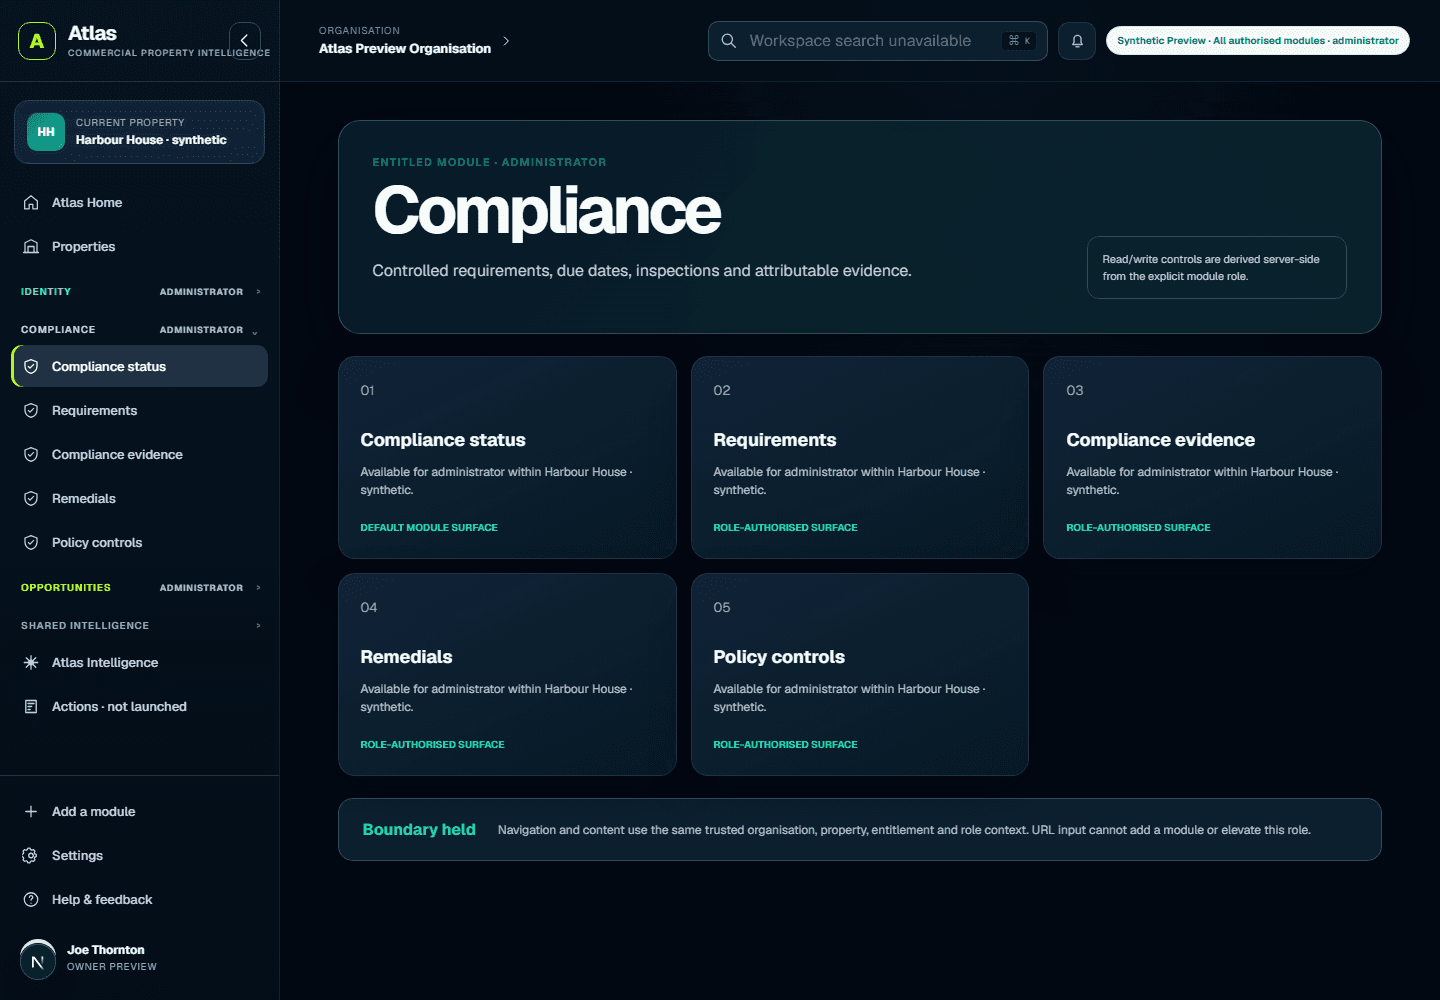Click the shield icon beside Compliance evidence

click(x=31, y=455)
